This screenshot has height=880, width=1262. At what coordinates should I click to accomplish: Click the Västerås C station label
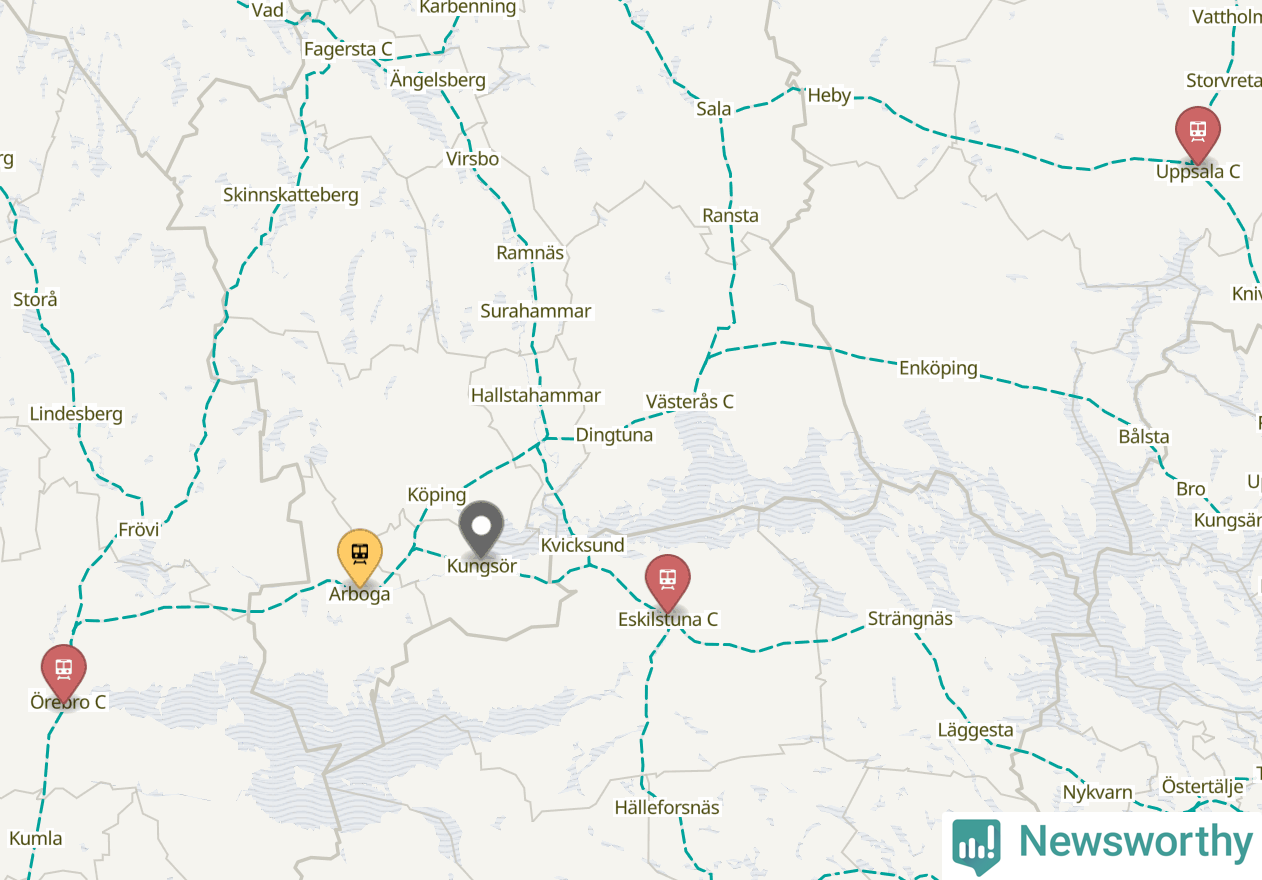689,401
